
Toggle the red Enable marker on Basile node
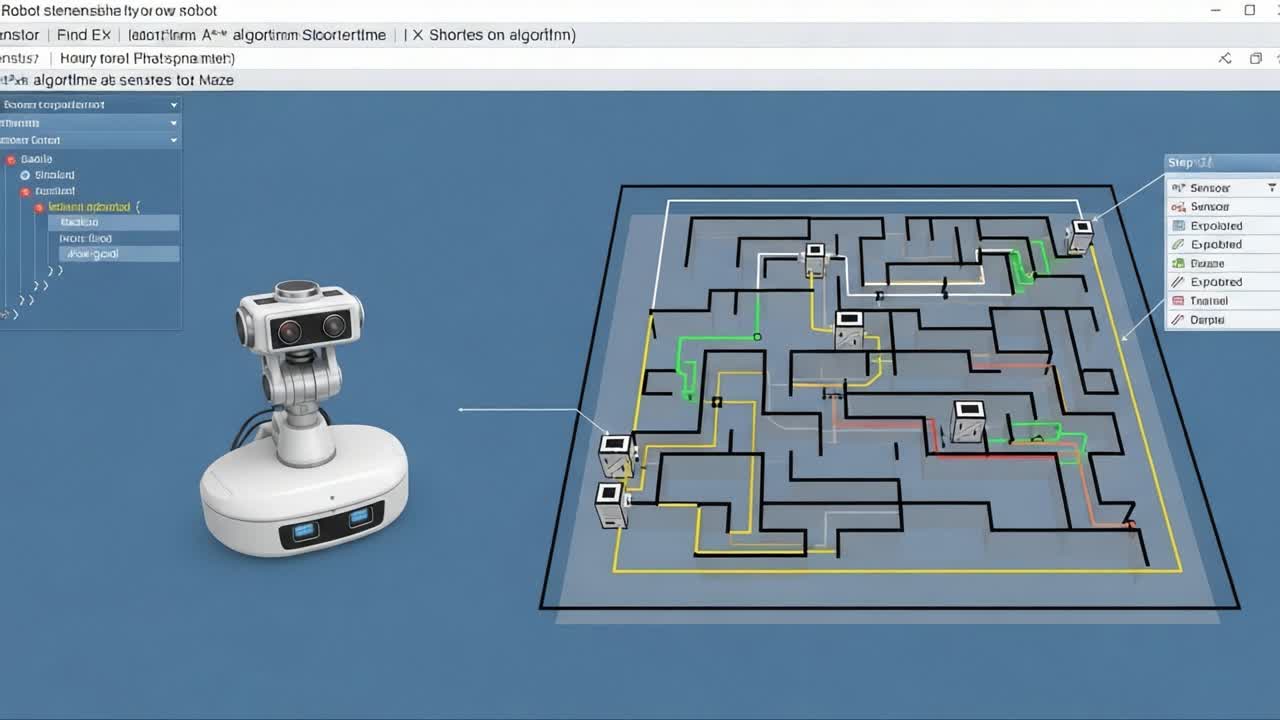10,158
